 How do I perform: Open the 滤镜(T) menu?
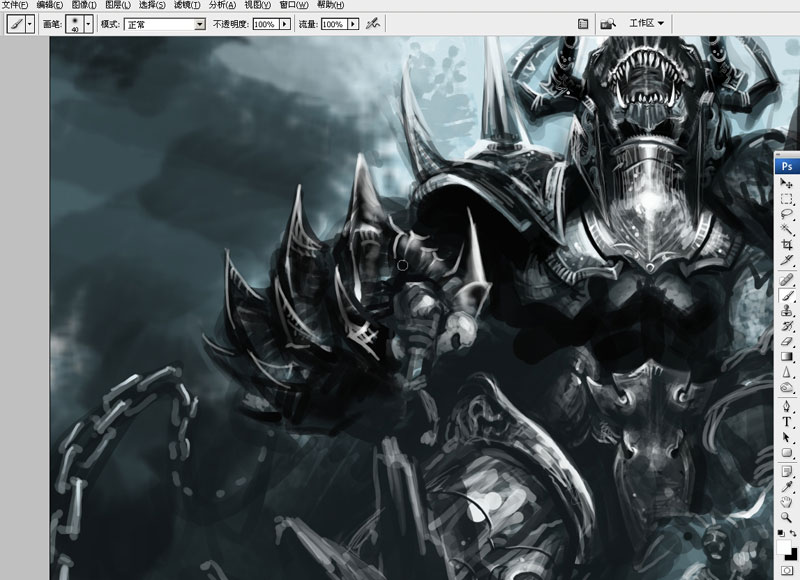pos(187,5)
